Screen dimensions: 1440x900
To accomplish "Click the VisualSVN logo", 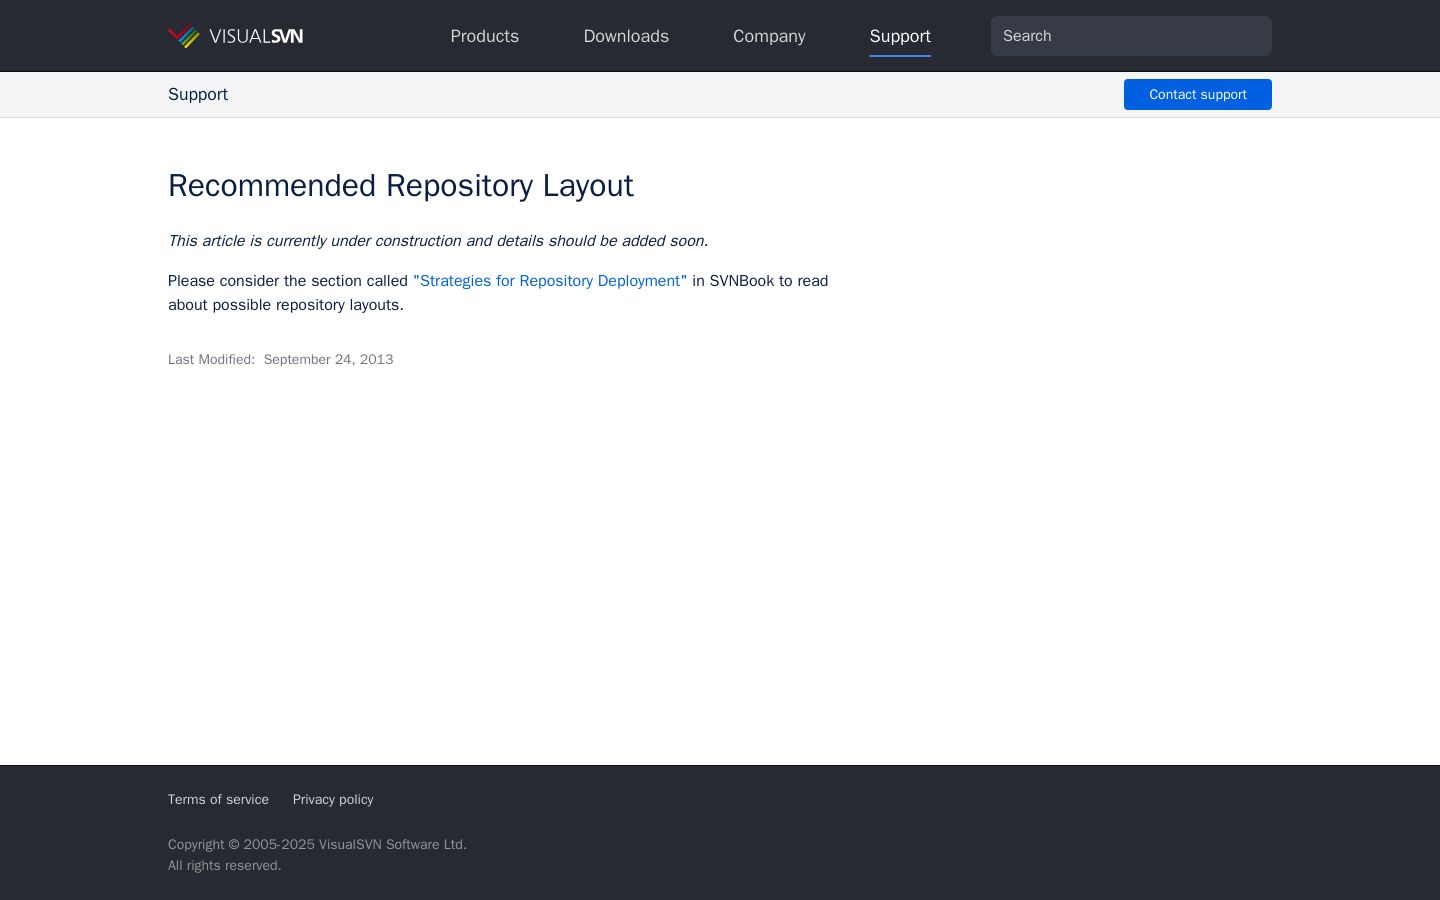I will coord(236,36).
